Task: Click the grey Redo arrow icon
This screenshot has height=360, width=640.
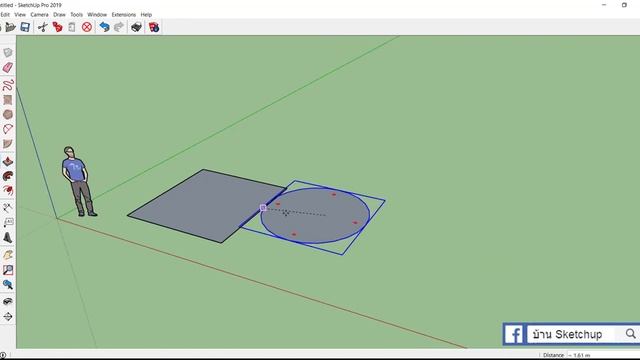Action: [x=119, y=27]
